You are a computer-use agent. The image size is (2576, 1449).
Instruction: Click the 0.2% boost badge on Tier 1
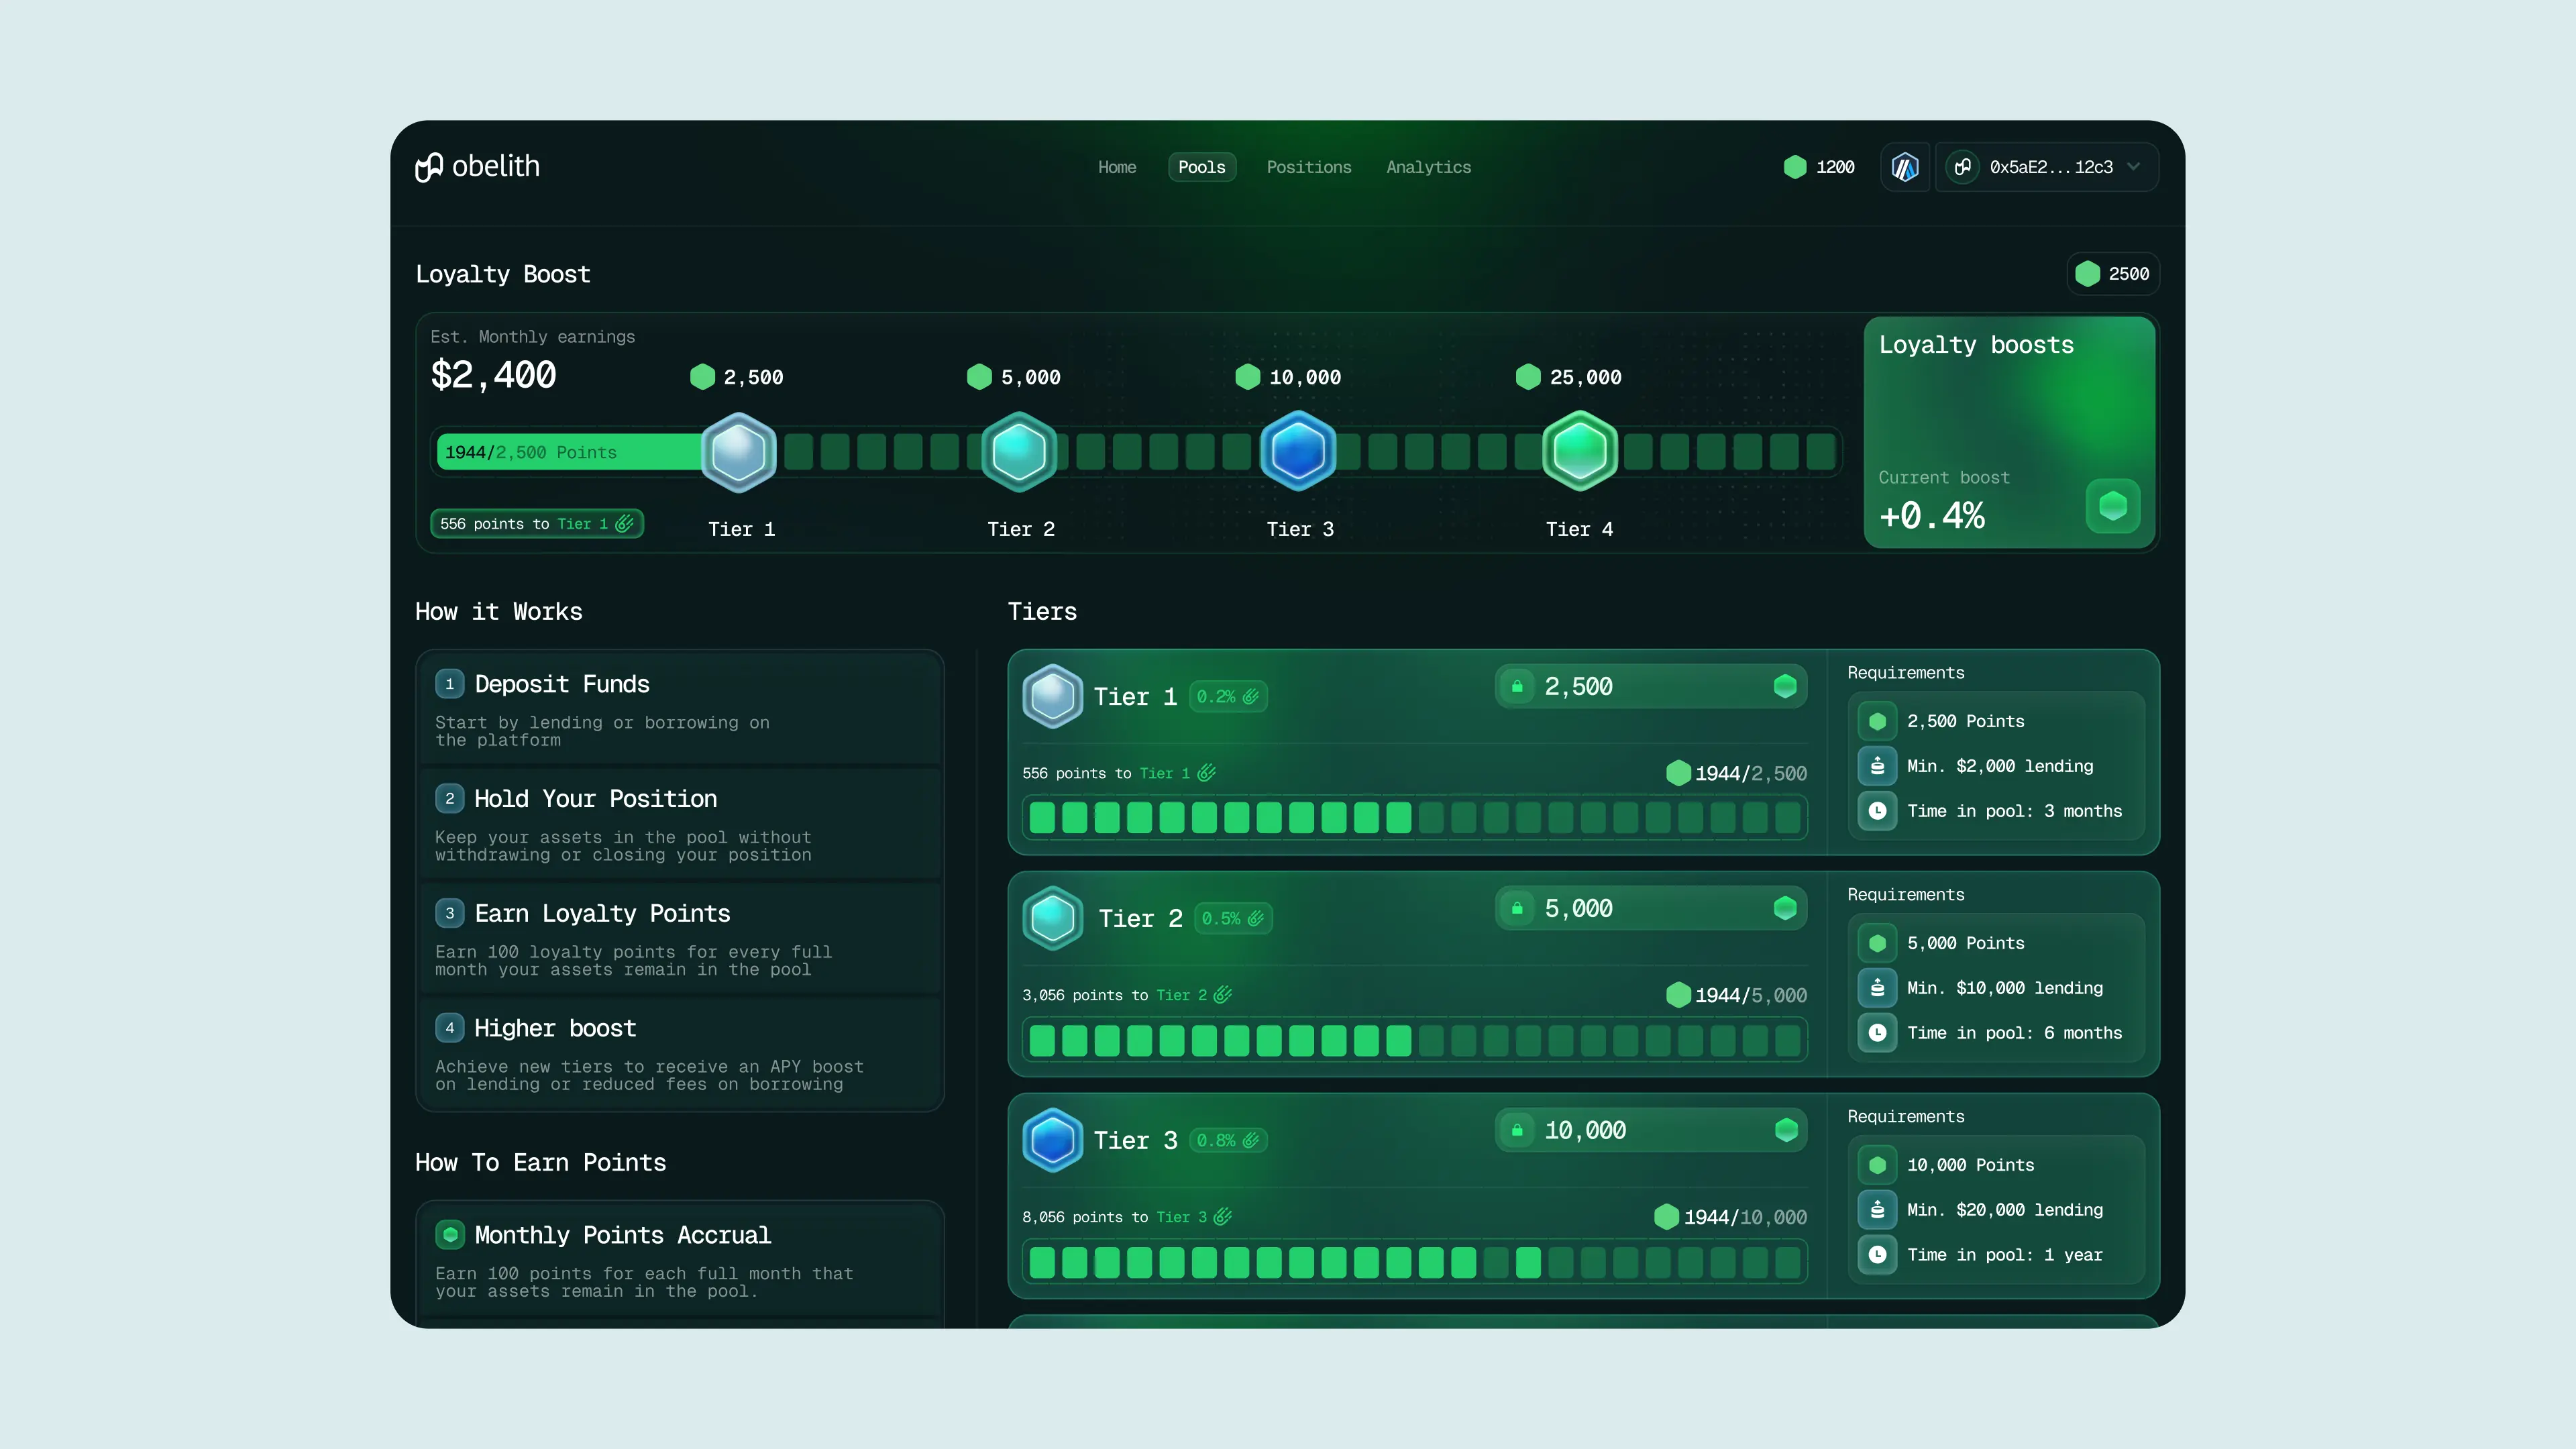[1228, 697]
